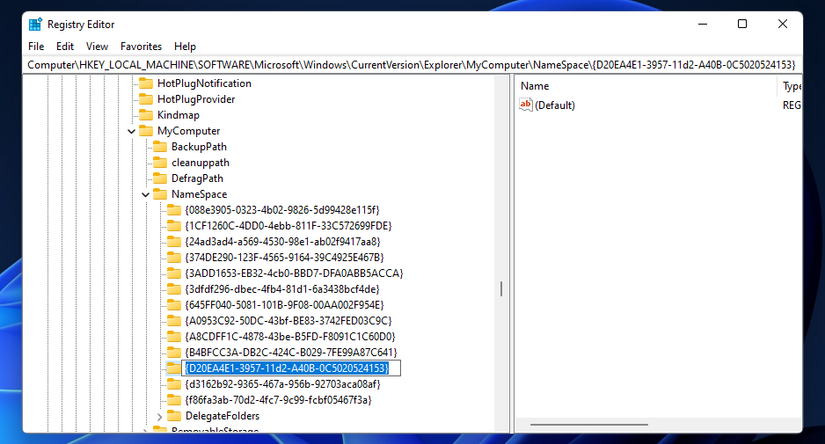Collapse the NameSpace key
825x444 pixels.
point(146,195)
